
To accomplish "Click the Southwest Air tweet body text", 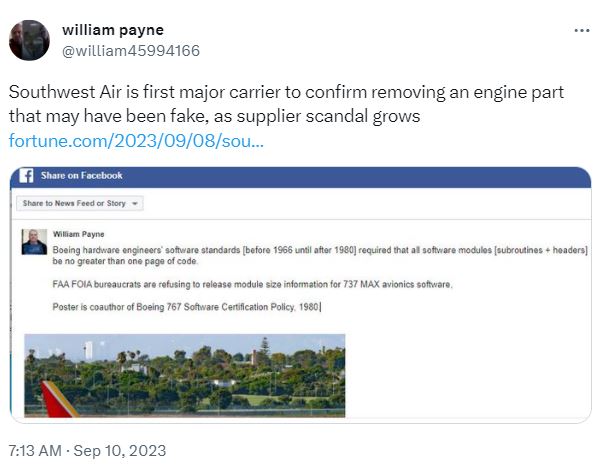I will pos(286,104).
